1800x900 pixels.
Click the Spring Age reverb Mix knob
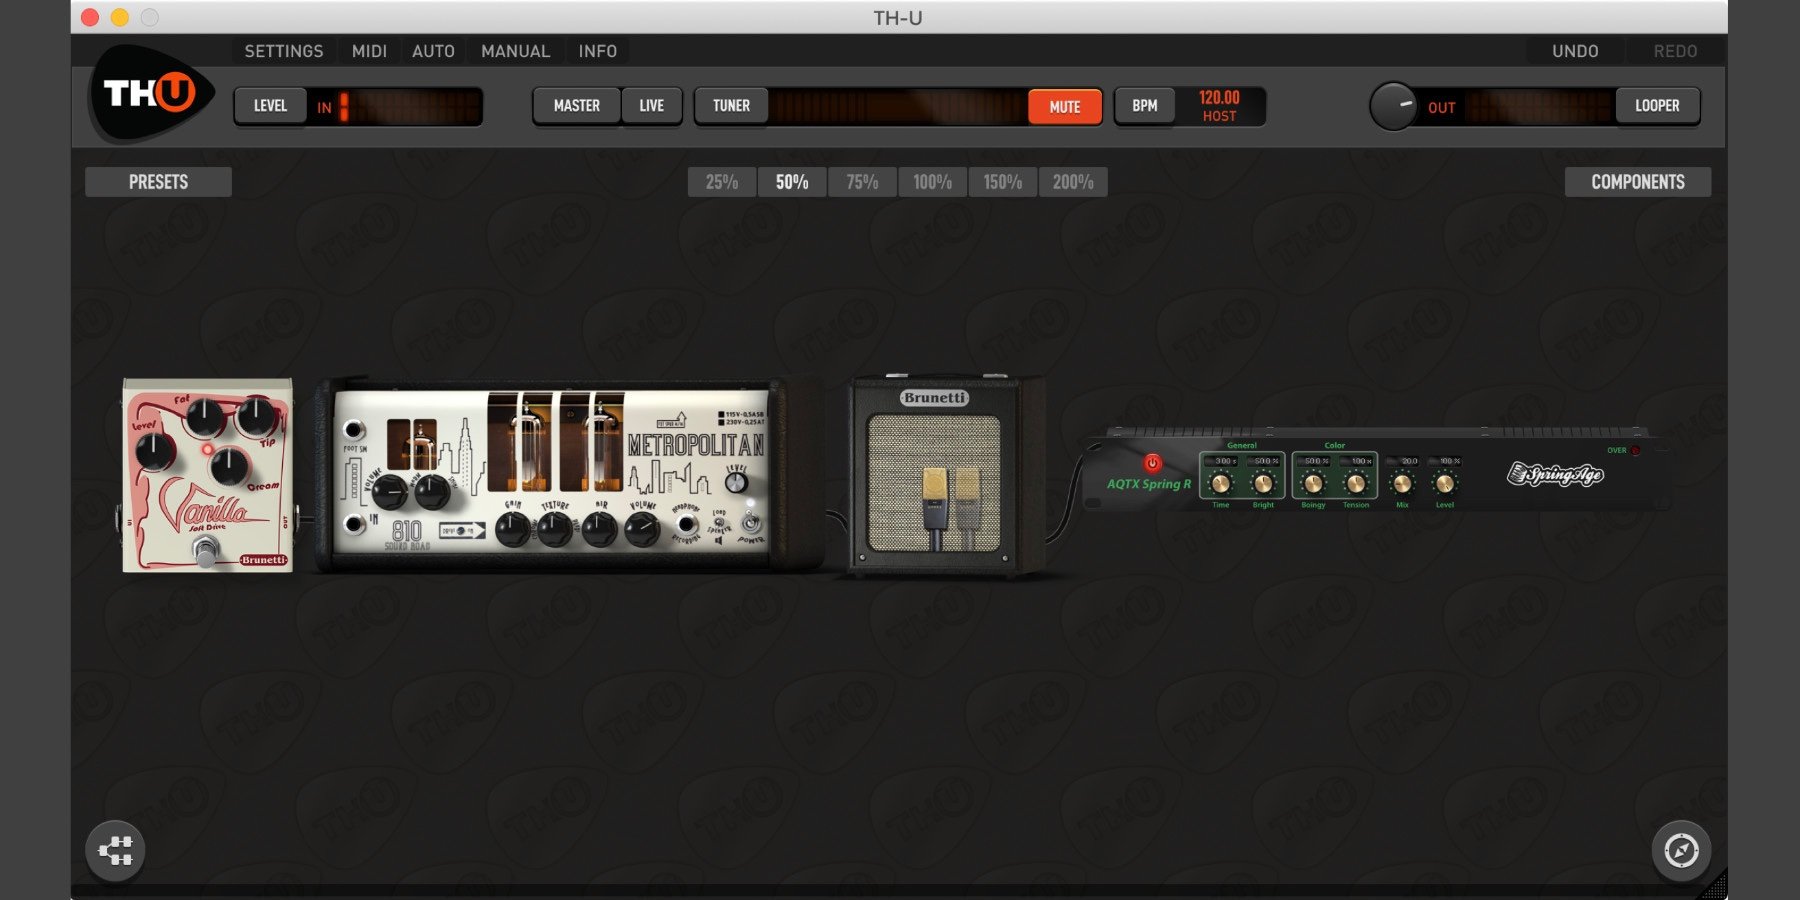point(1402,484)
